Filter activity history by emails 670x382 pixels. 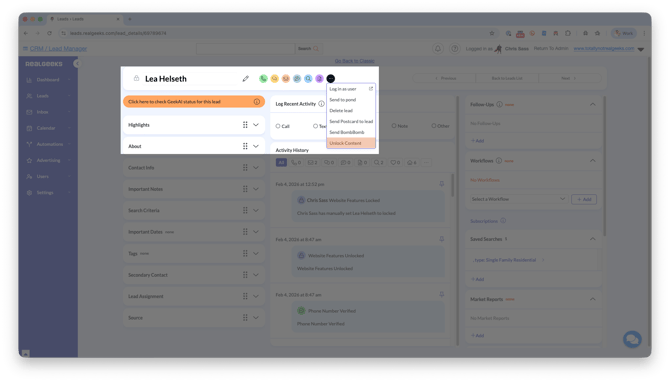point(312,162)
